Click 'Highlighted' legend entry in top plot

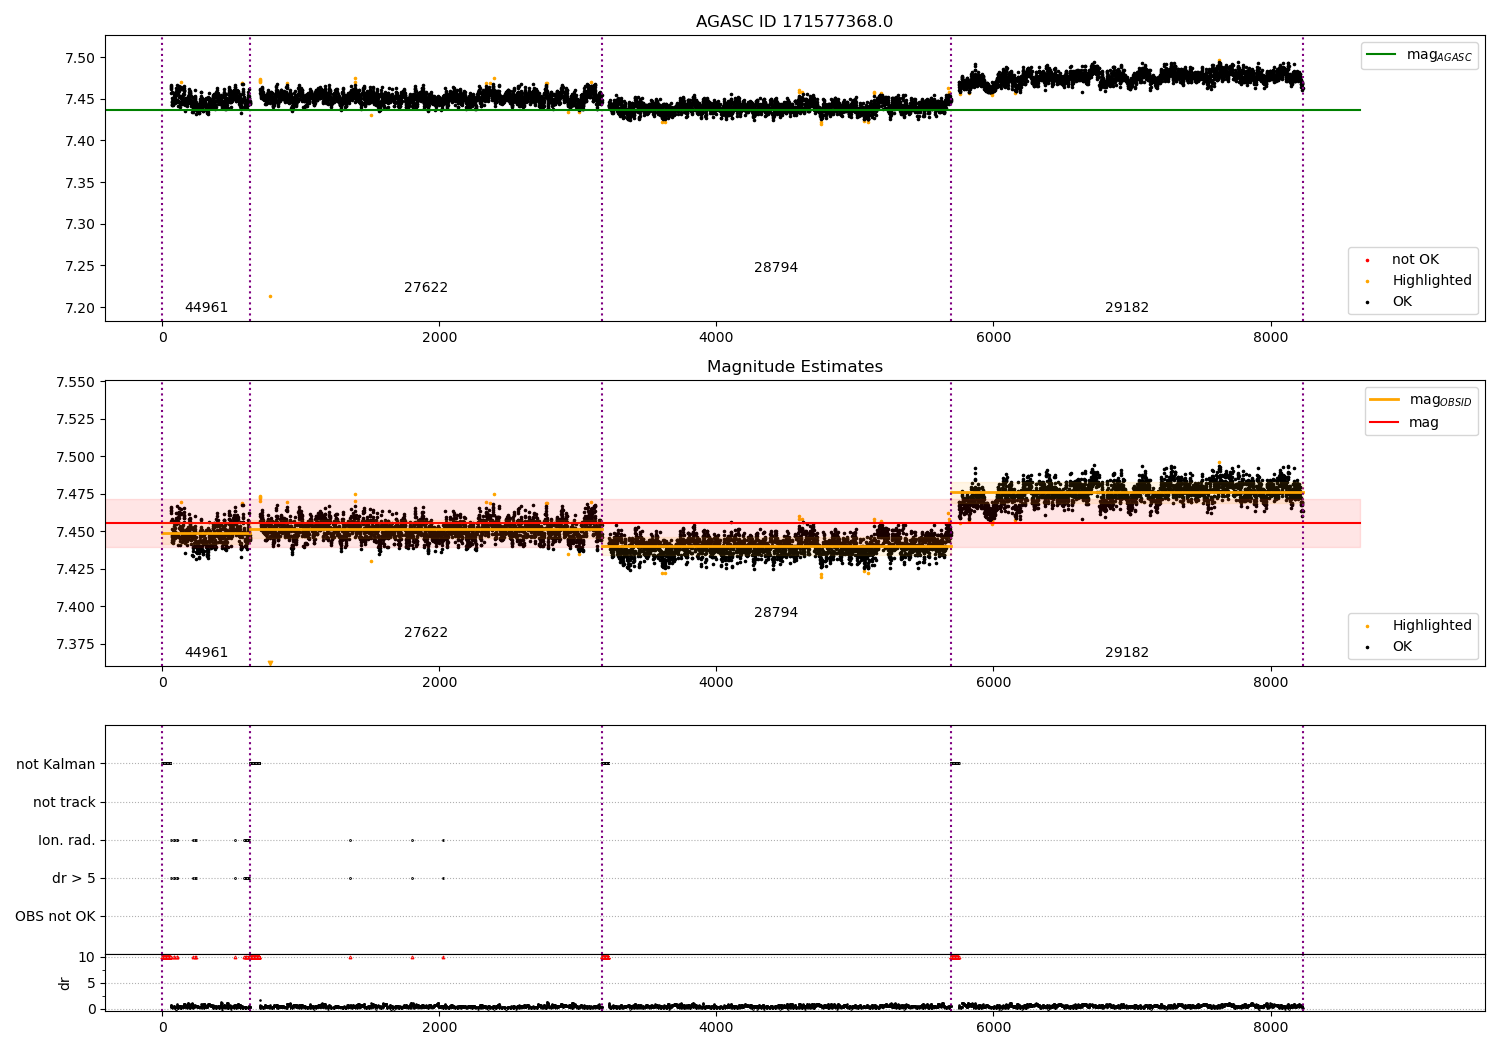point(1432,281)
